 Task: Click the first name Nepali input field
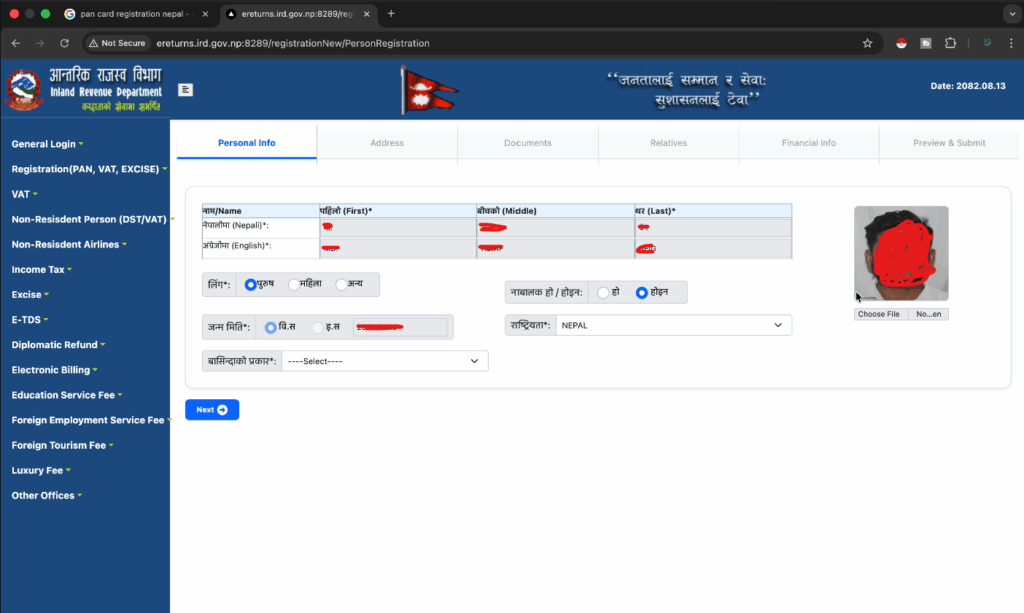397,228
